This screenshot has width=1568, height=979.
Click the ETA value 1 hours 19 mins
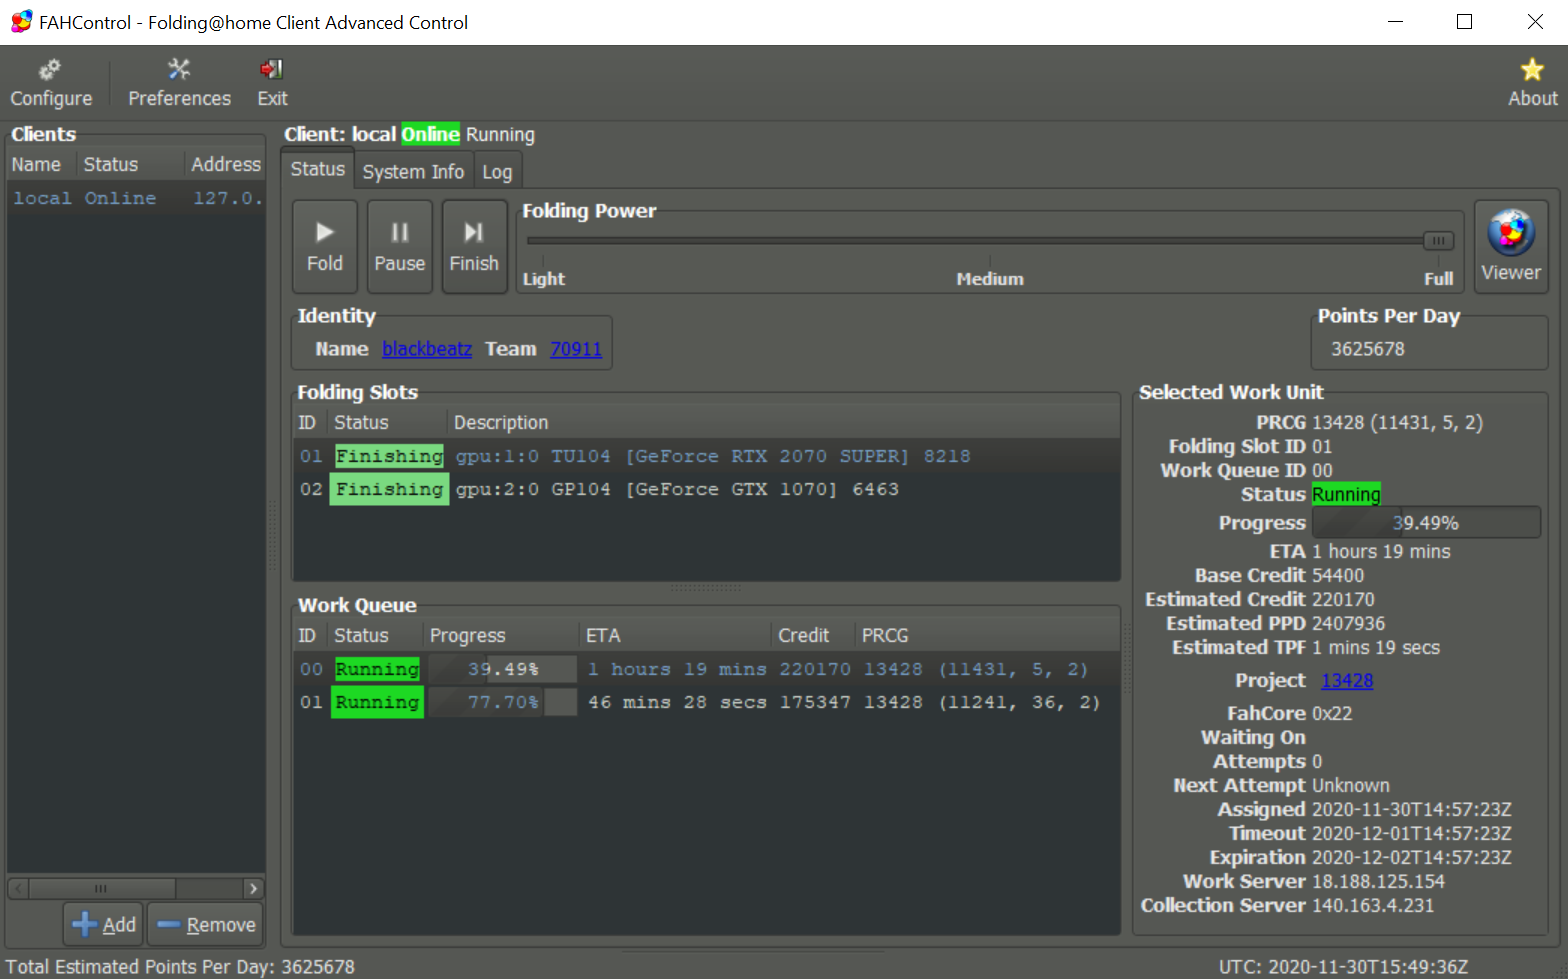pyautogui.click(x=1381, y=552)
